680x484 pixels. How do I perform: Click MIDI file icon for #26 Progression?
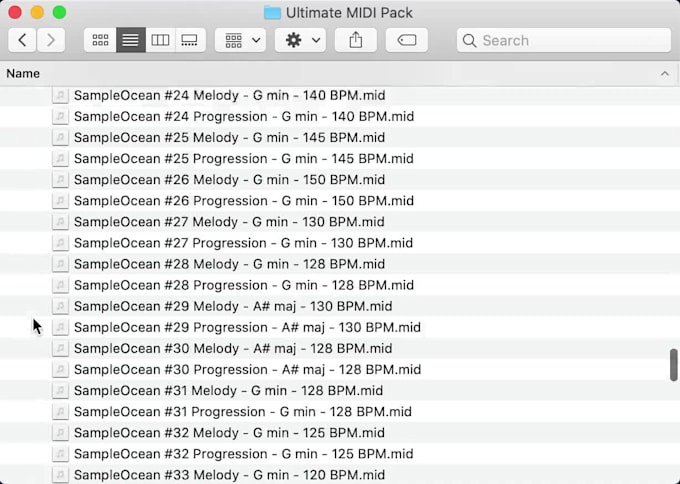click(60, 200)
